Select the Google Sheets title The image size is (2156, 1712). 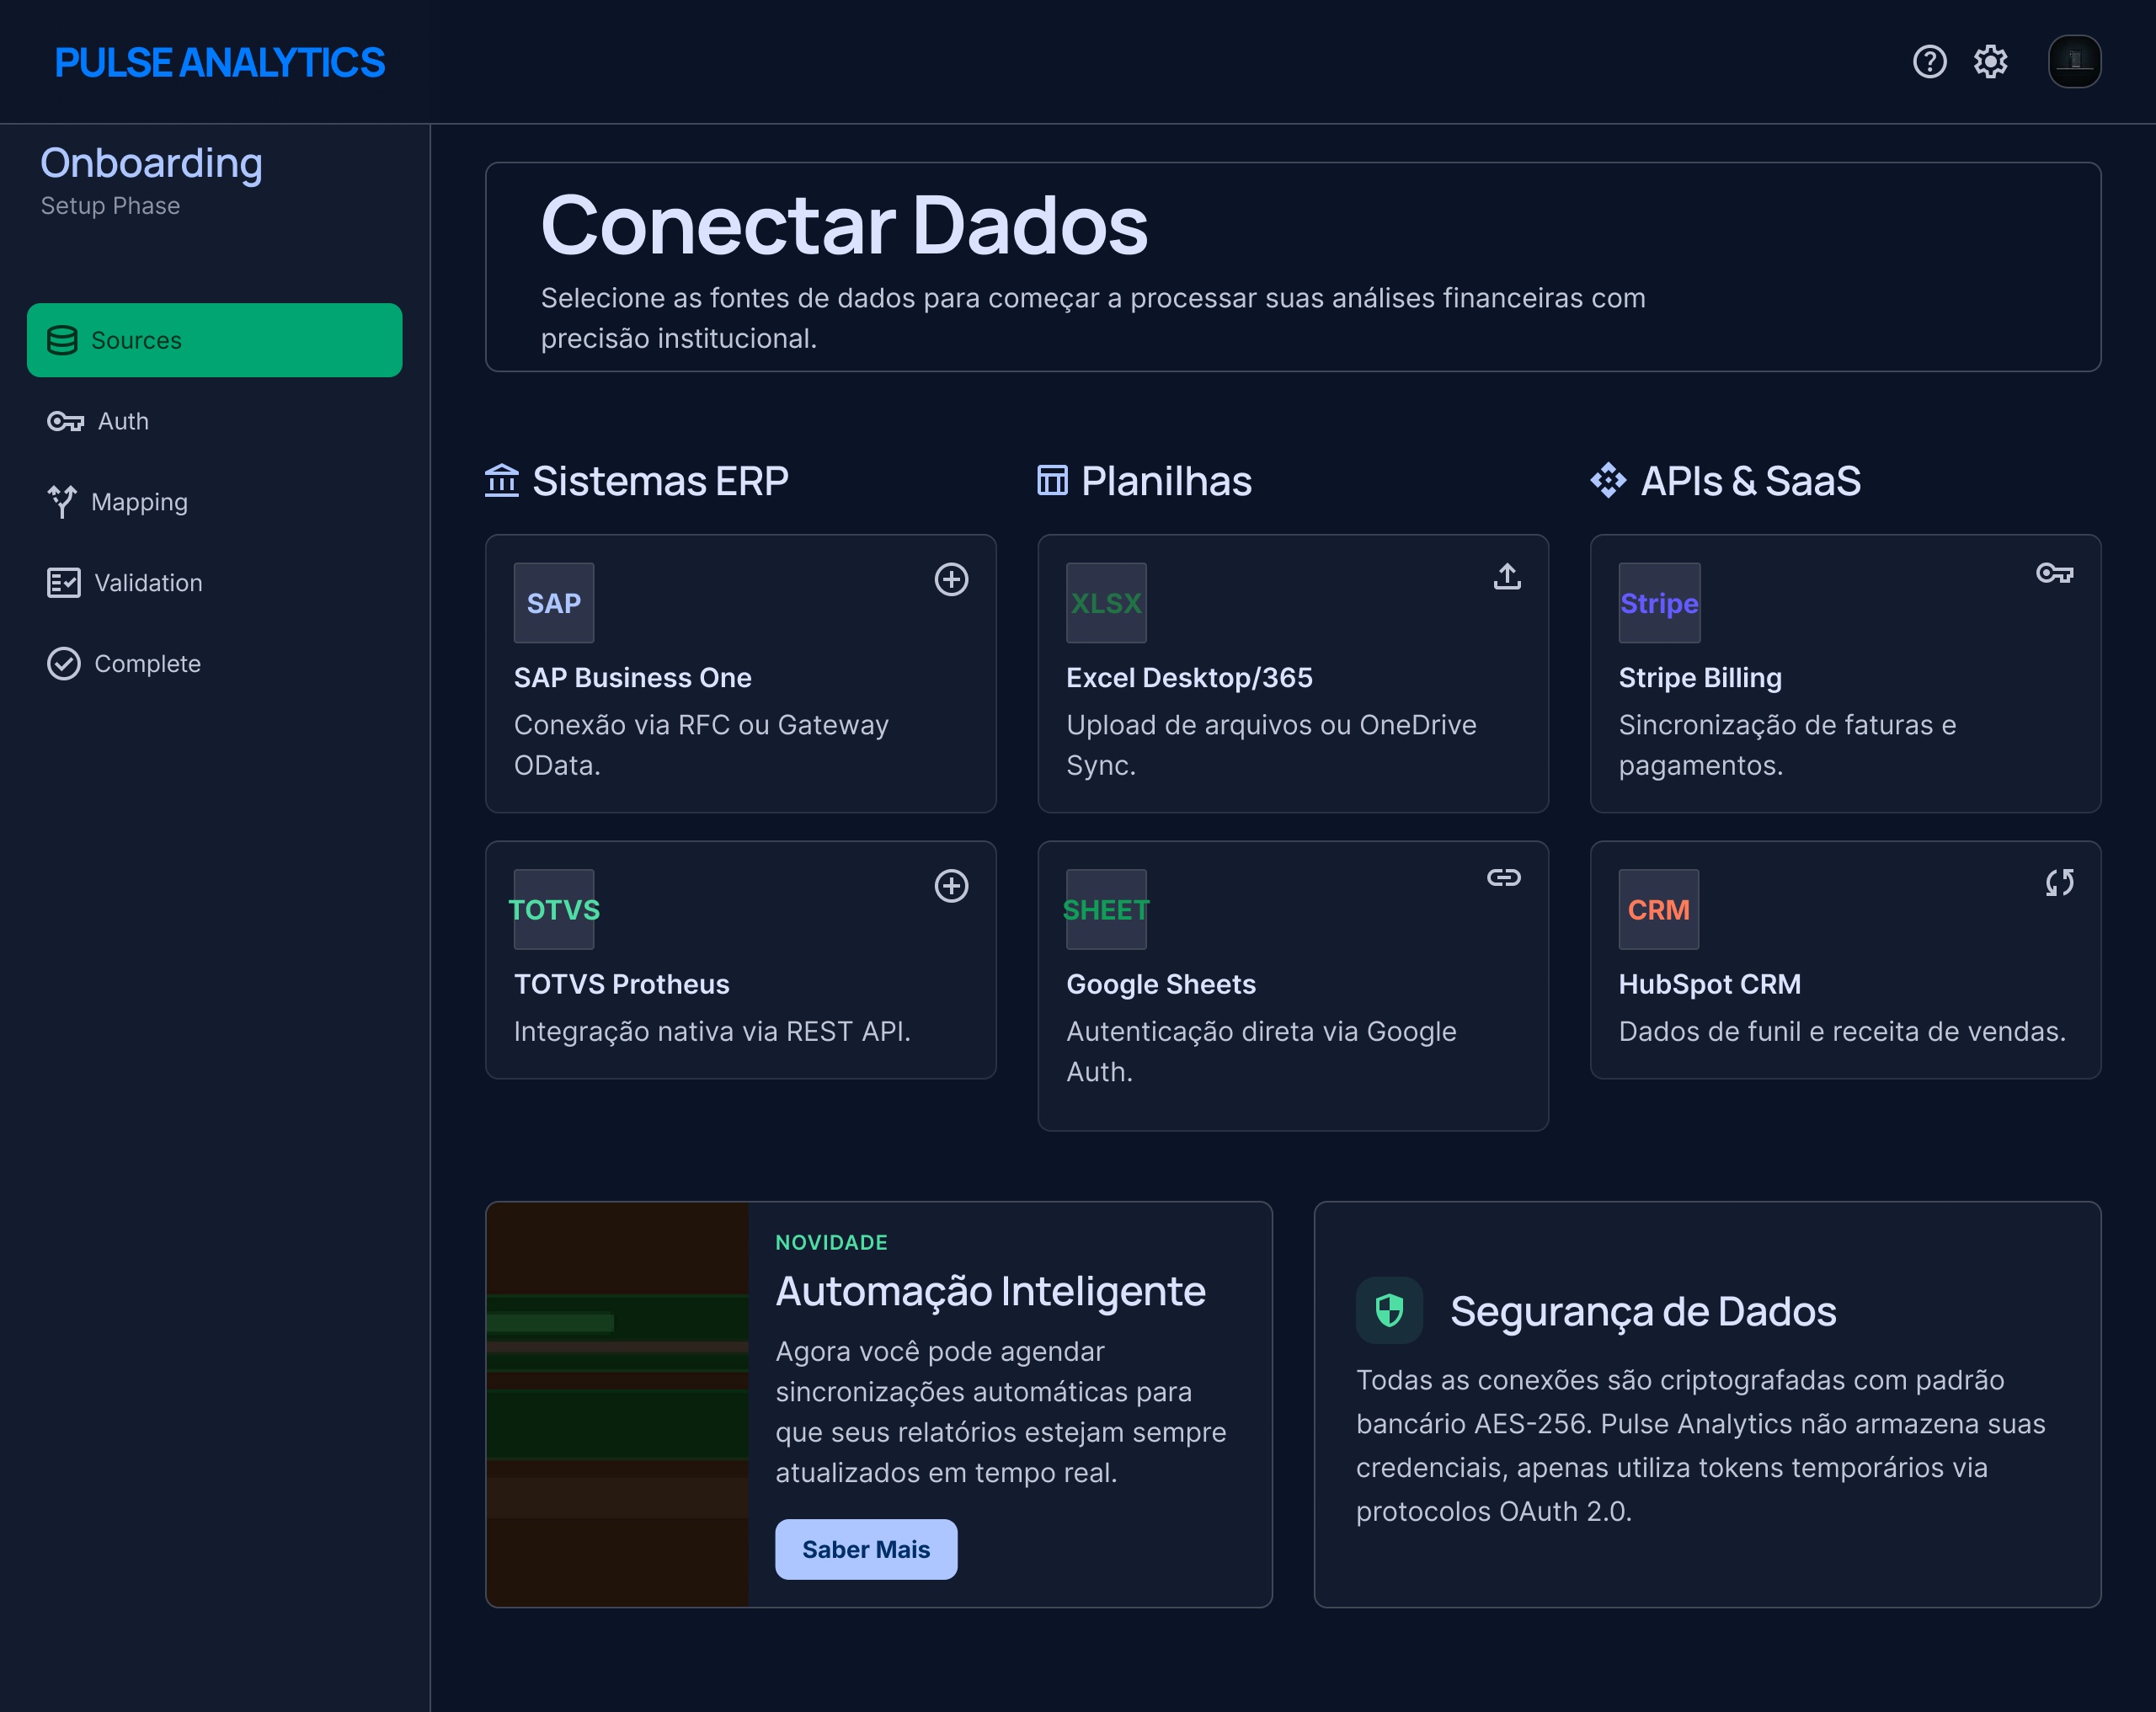tap(1161, 985)
